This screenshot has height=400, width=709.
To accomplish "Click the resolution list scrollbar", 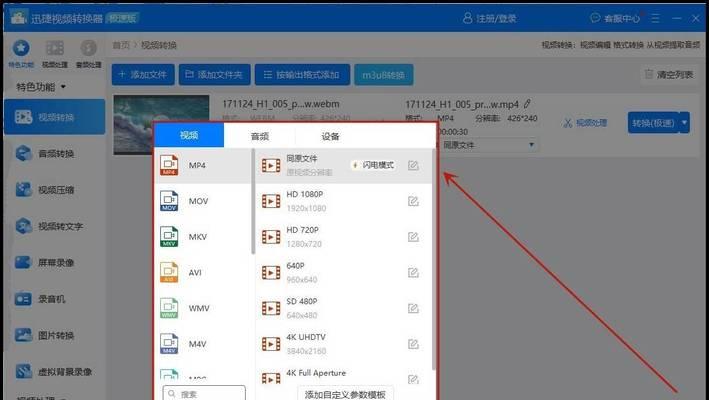I will (434, 260).
